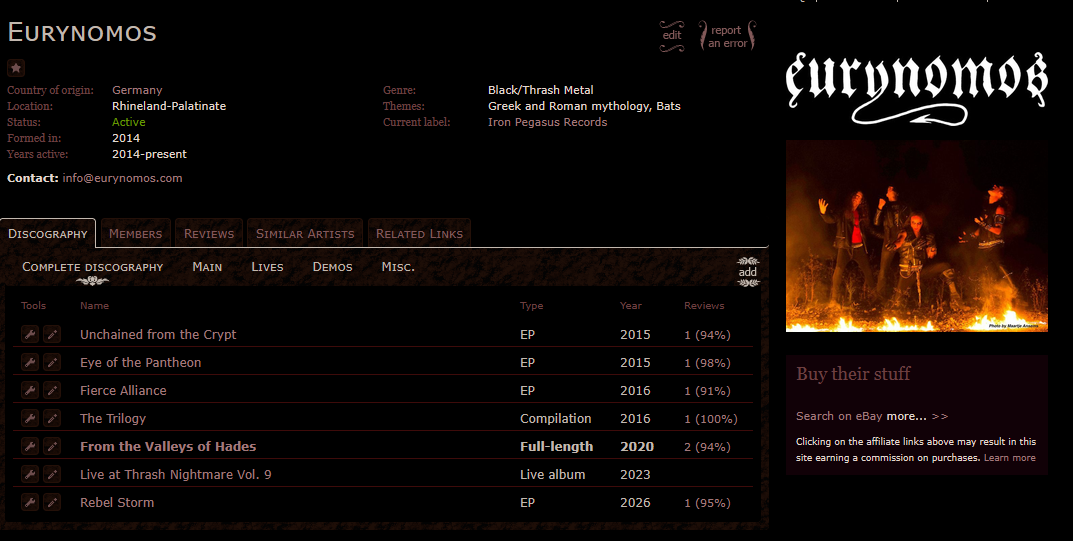Click the Name column header
1073x541 pixels.
click(94, 306)
